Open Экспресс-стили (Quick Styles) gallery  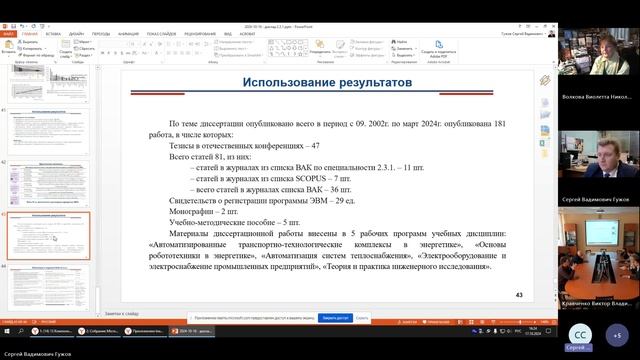pyautogui.click(x=340, y=49)
